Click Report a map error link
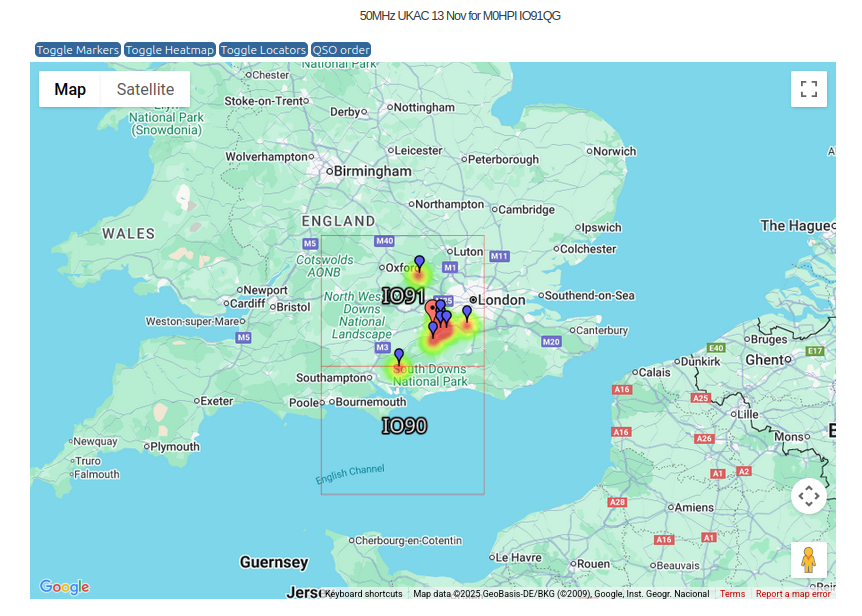The width and height of the screenshot is (862, 616). (x=792, y=594)
